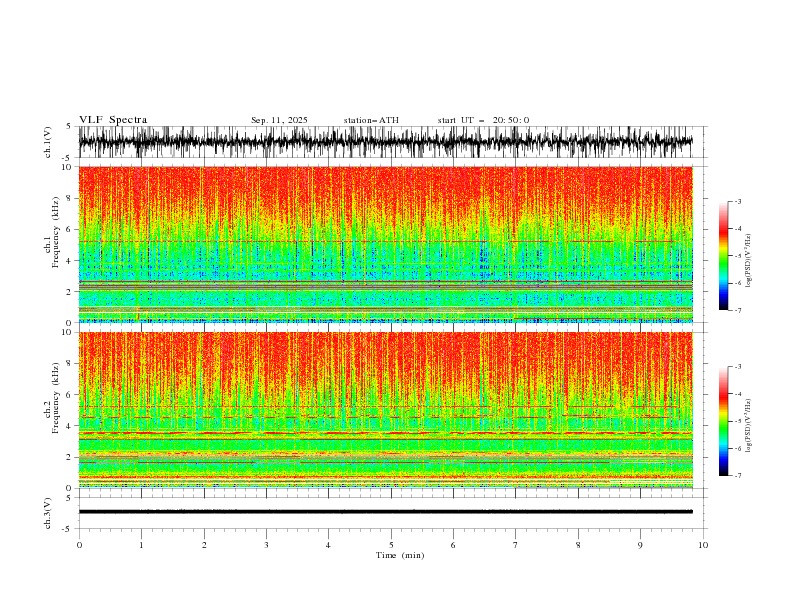792x612 pixels.
Task: Click the upper colorbar 'log(PSD)(V²/Hz)' label
Action: [x=749, y=261]
